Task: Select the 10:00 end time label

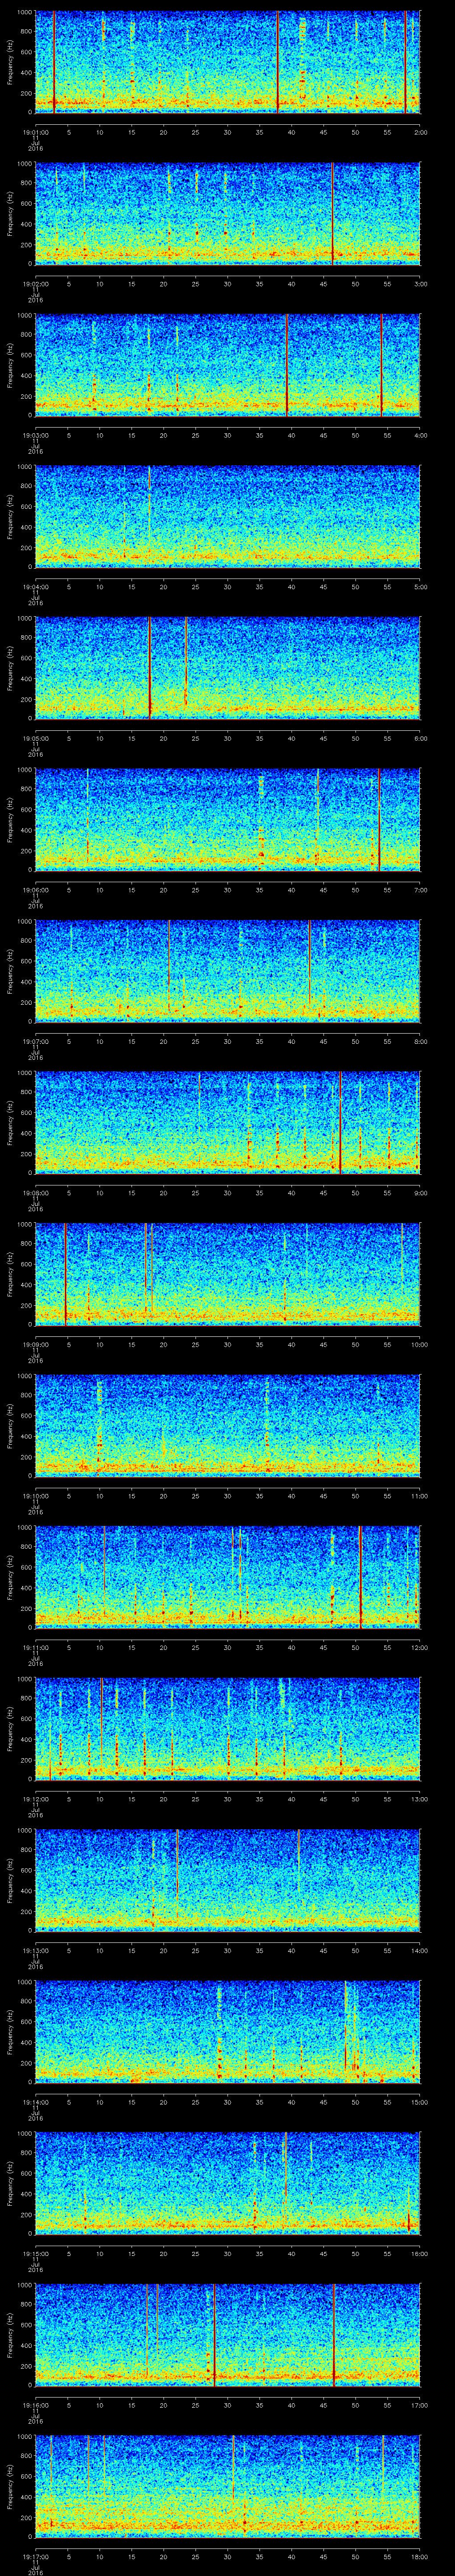Action: 419,1344
